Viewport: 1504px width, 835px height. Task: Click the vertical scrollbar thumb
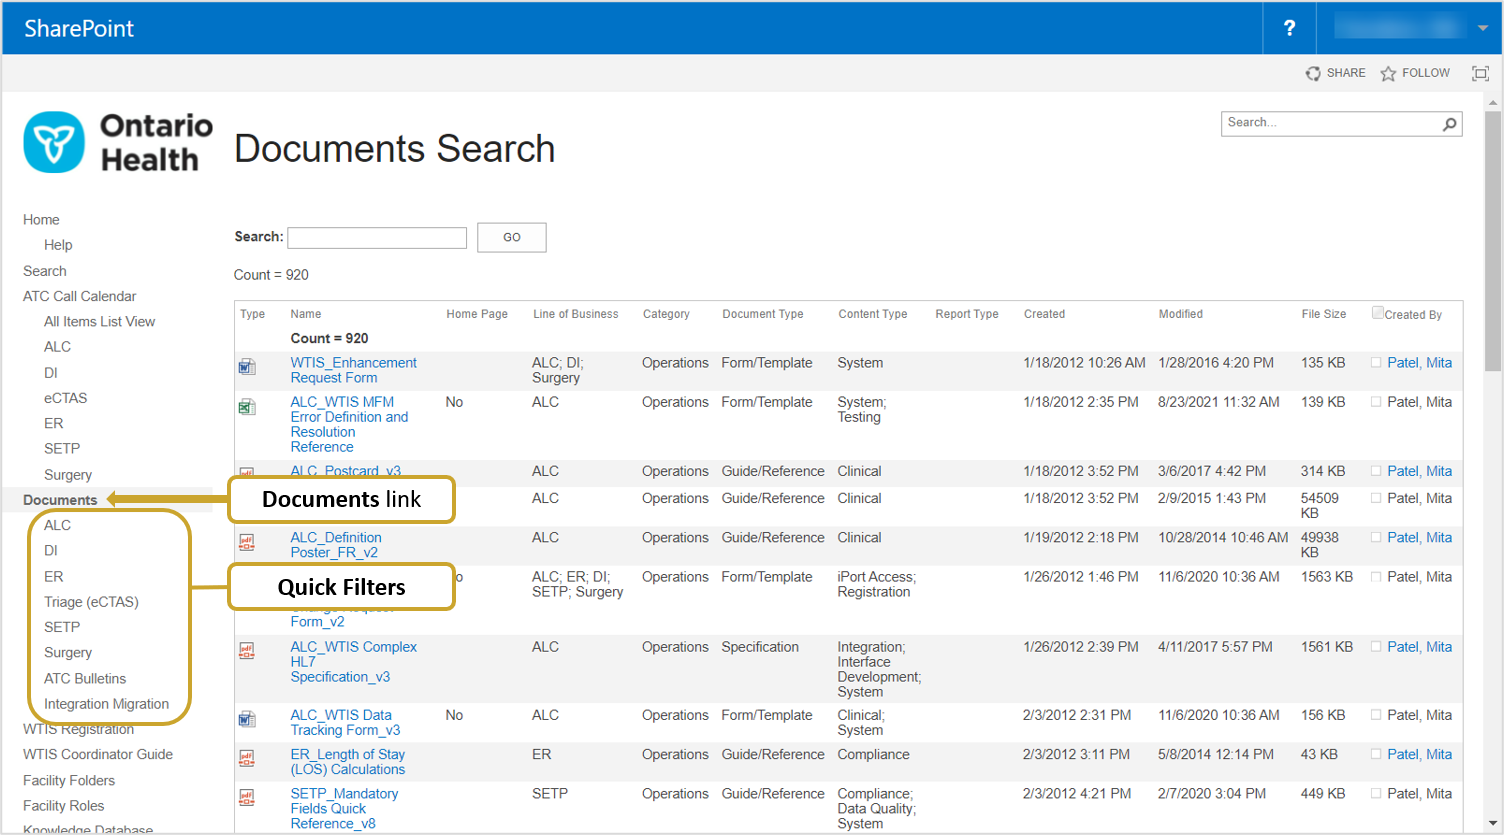[x=1493, y=240]
